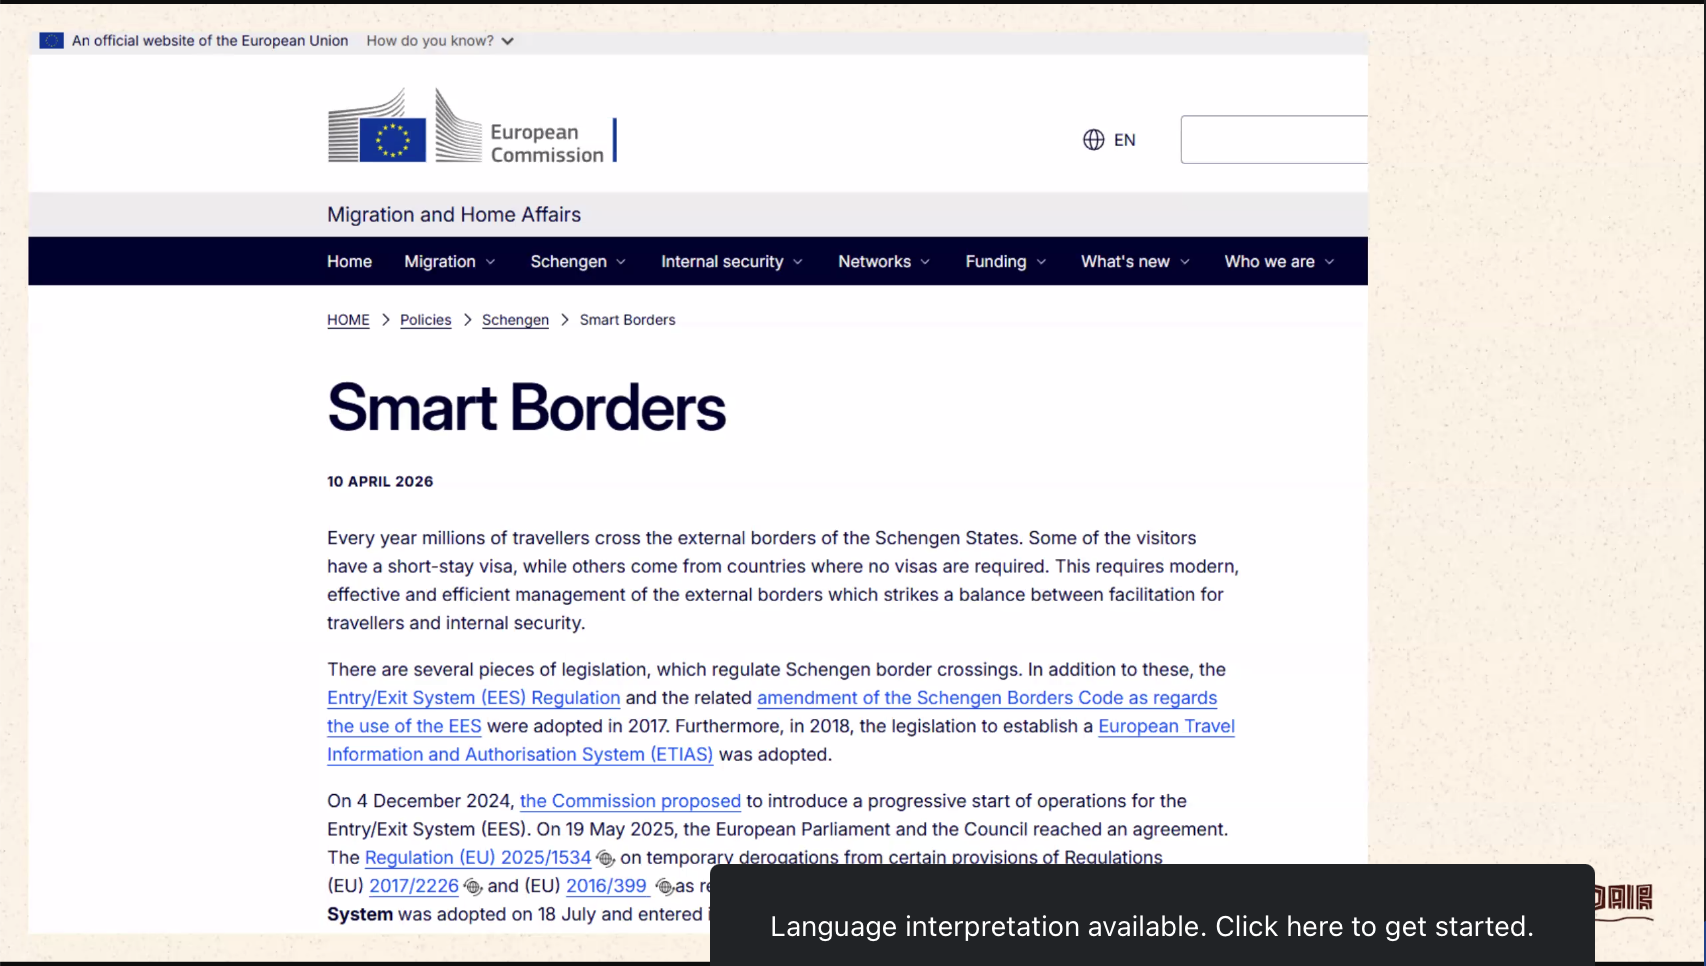Open the Schengen breadcrumb link
This screenshot has width=1706, height=966.
click(515, 320)
